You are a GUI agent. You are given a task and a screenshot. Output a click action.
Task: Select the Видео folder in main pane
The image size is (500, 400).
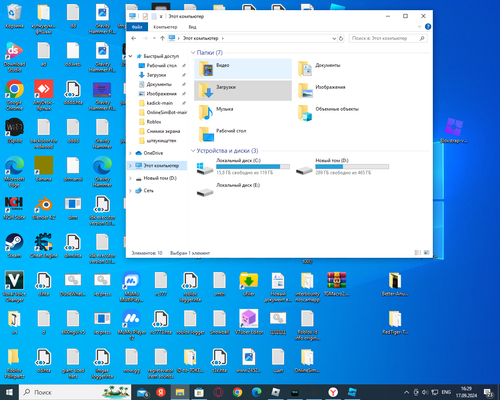[243, 69]
